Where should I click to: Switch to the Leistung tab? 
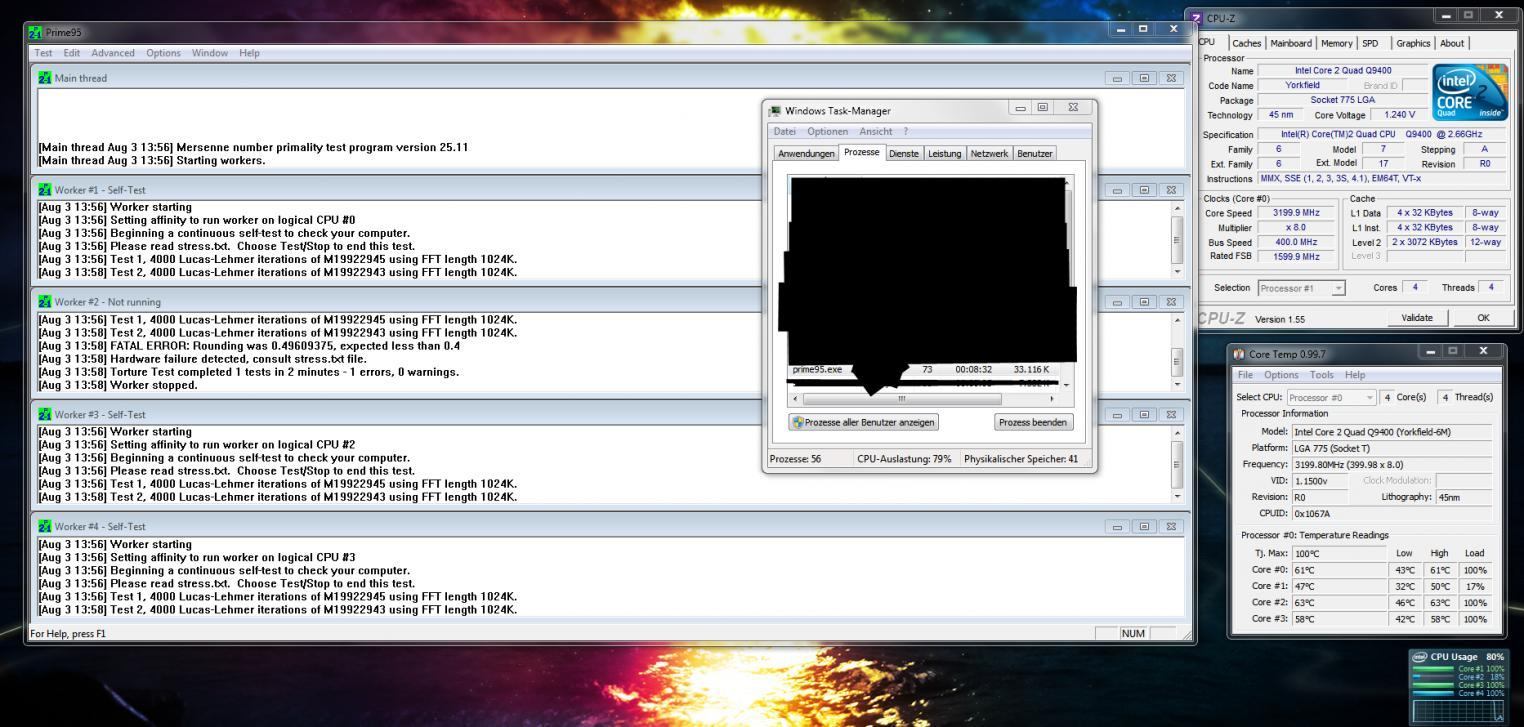(945, 153)
